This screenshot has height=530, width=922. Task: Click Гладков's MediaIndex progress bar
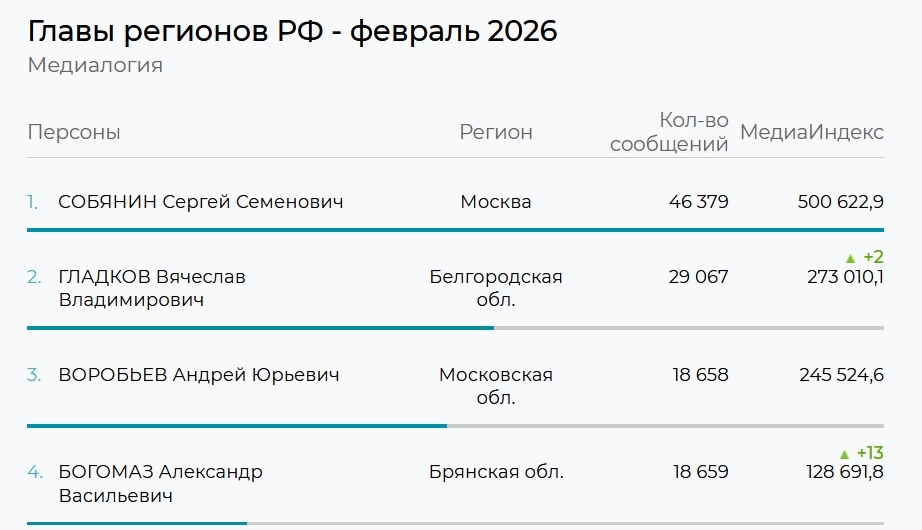[261, 327]
